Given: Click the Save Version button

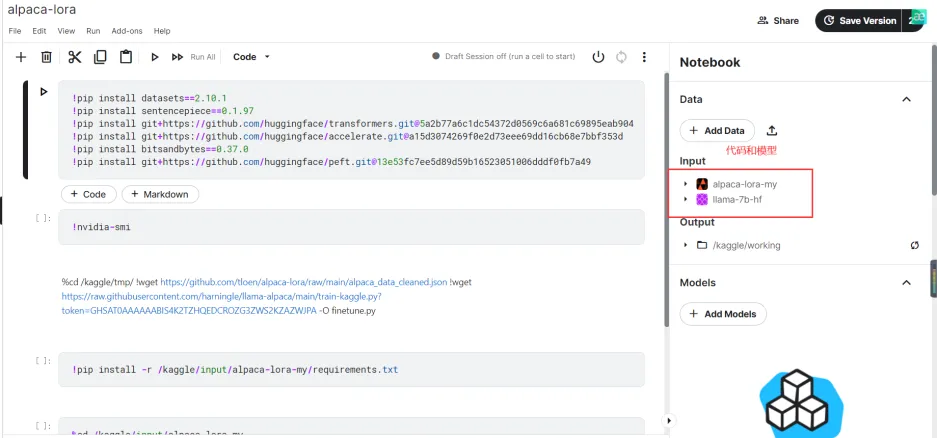Looking at the screenshot, I should point(860,20).
